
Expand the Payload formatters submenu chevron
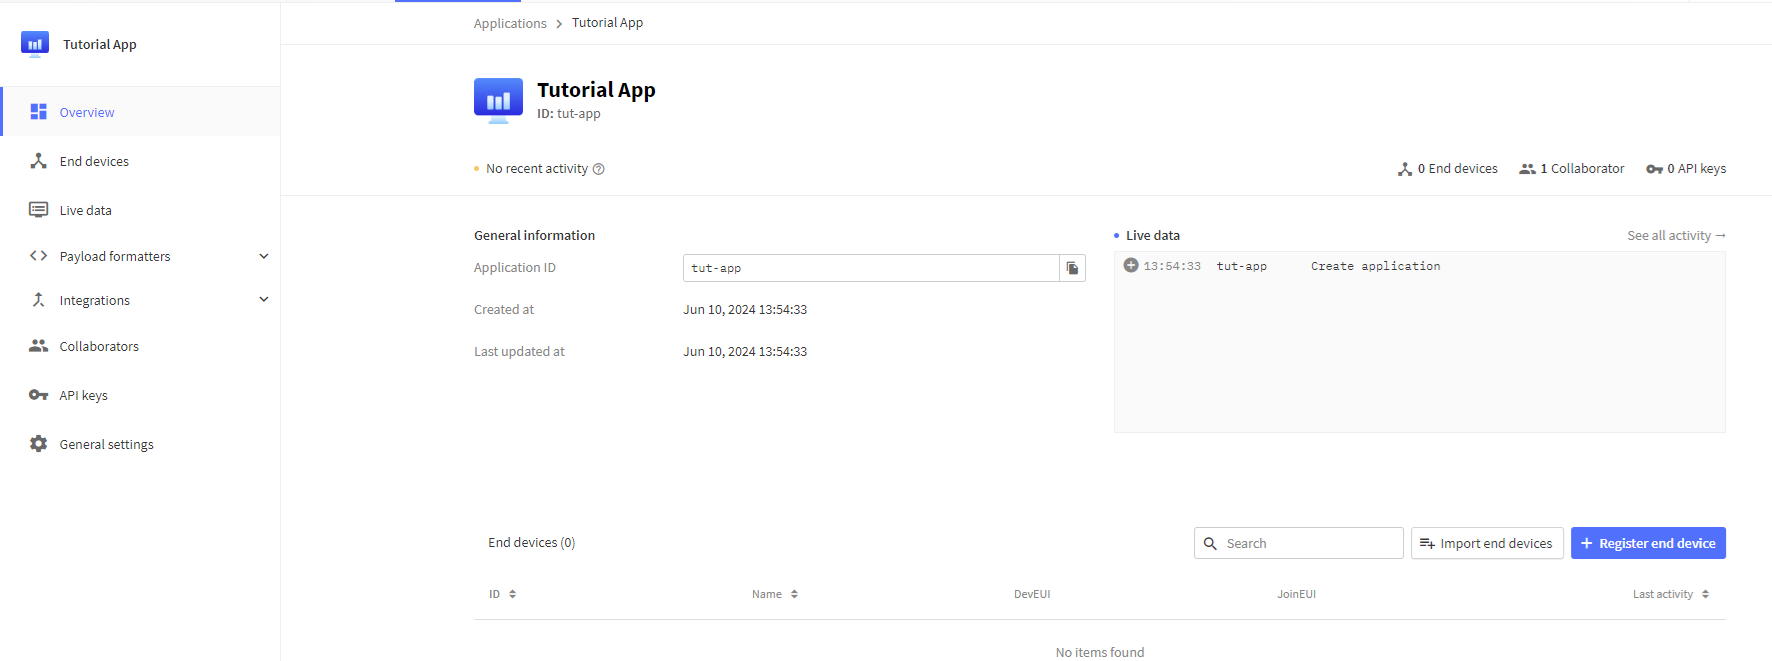pos(264,256)
